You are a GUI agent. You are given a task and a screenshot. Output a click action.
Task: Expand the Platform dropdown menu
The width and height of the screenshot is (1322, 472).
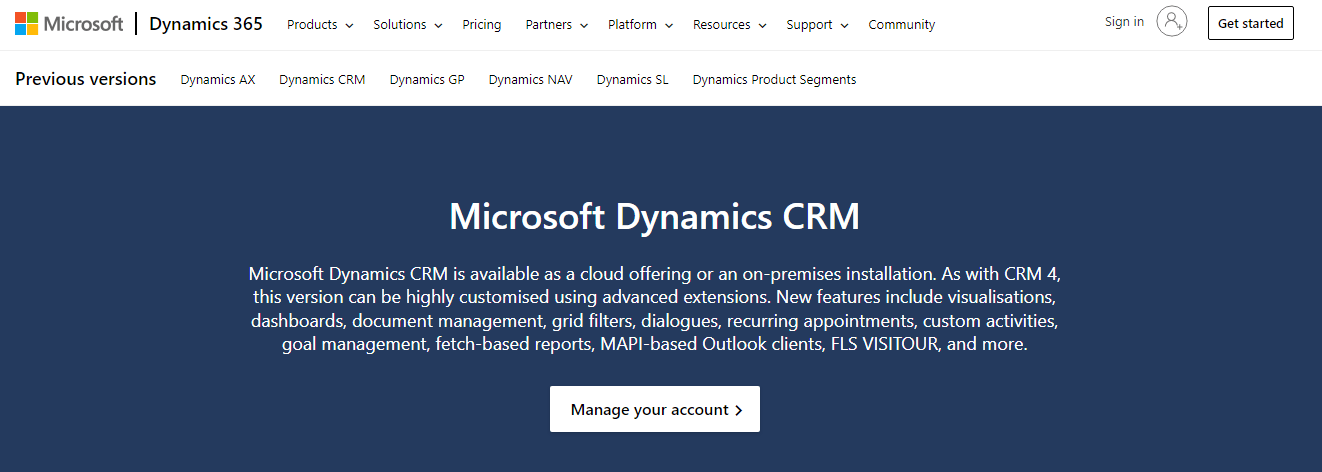point(640,25)
